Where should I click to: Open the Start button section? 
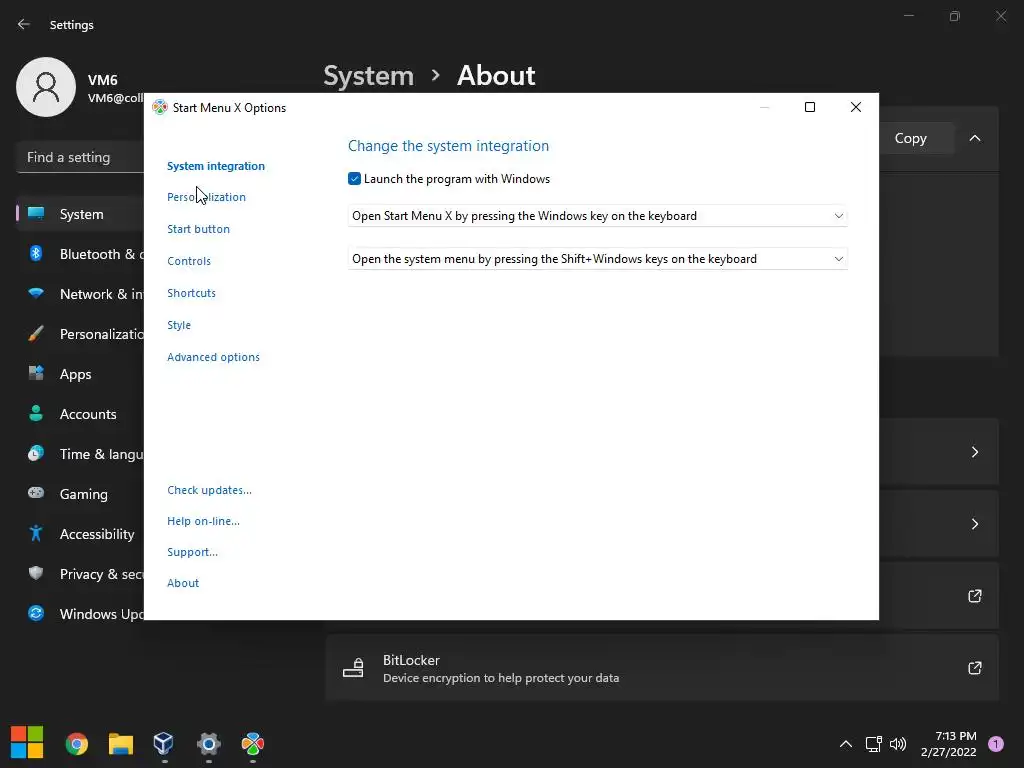[199, 229]
